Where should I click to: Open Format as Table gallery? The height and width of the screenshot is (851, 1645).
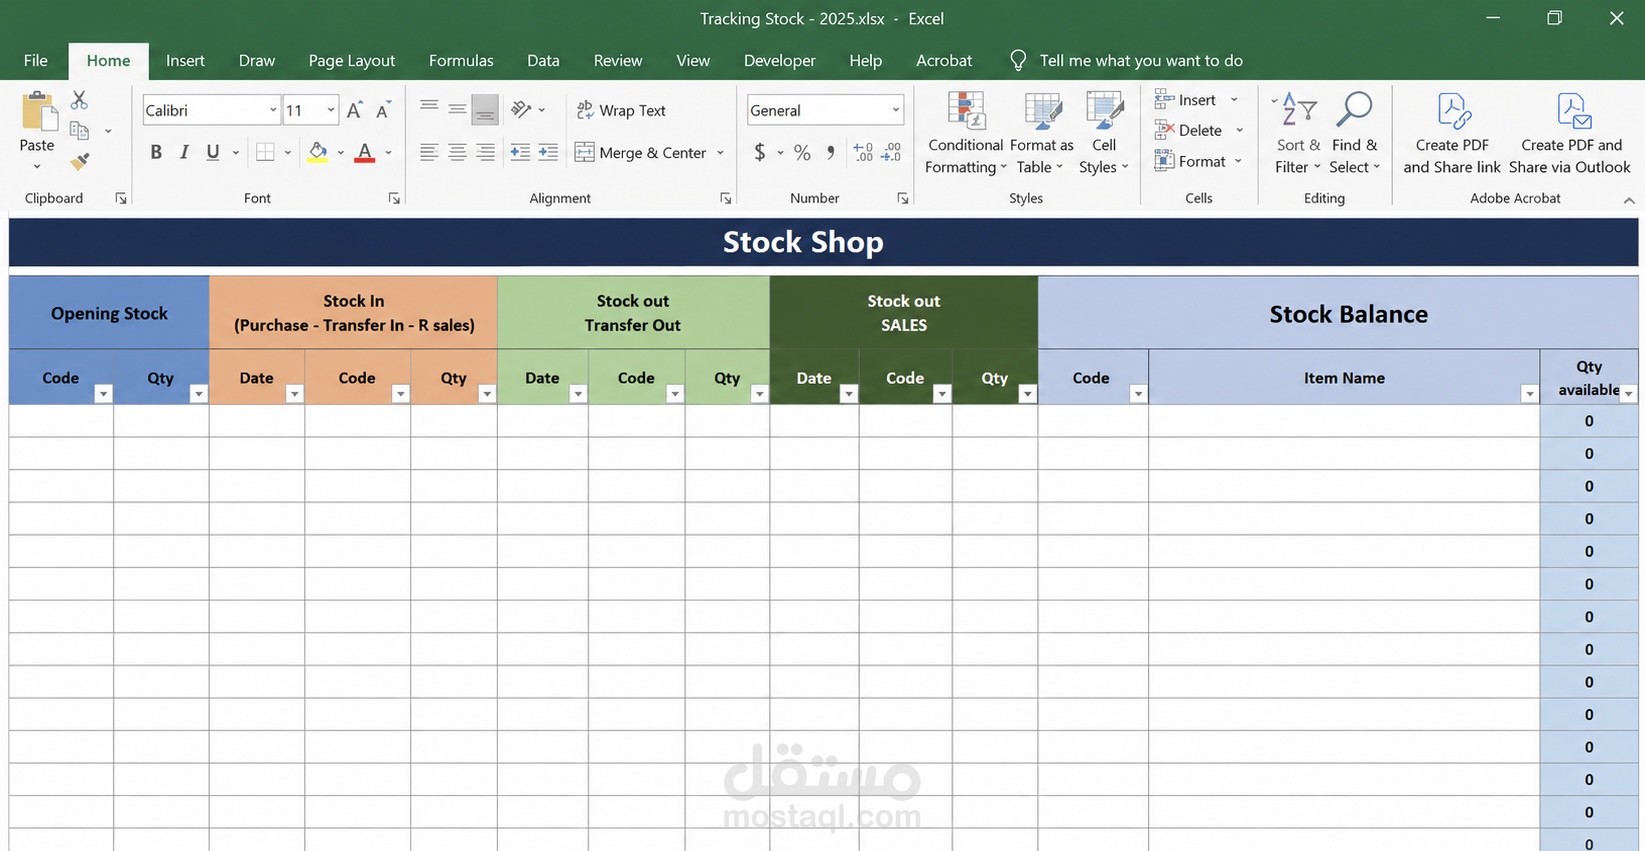[x=1042, y=133]
